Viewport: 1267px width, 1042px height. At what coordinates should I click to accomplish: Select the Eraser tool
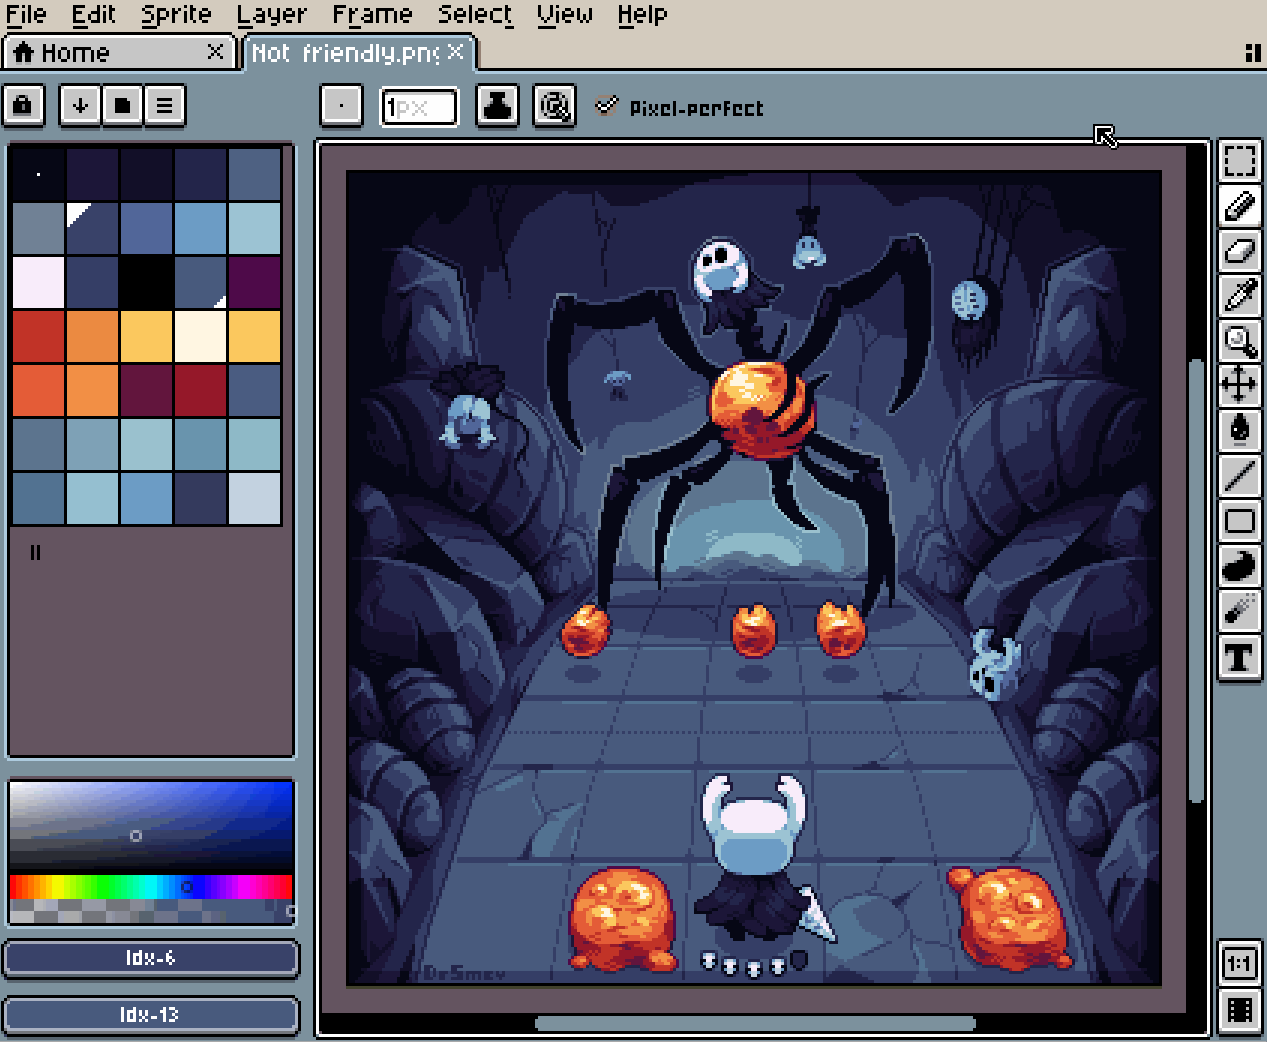coord(1239,251)
